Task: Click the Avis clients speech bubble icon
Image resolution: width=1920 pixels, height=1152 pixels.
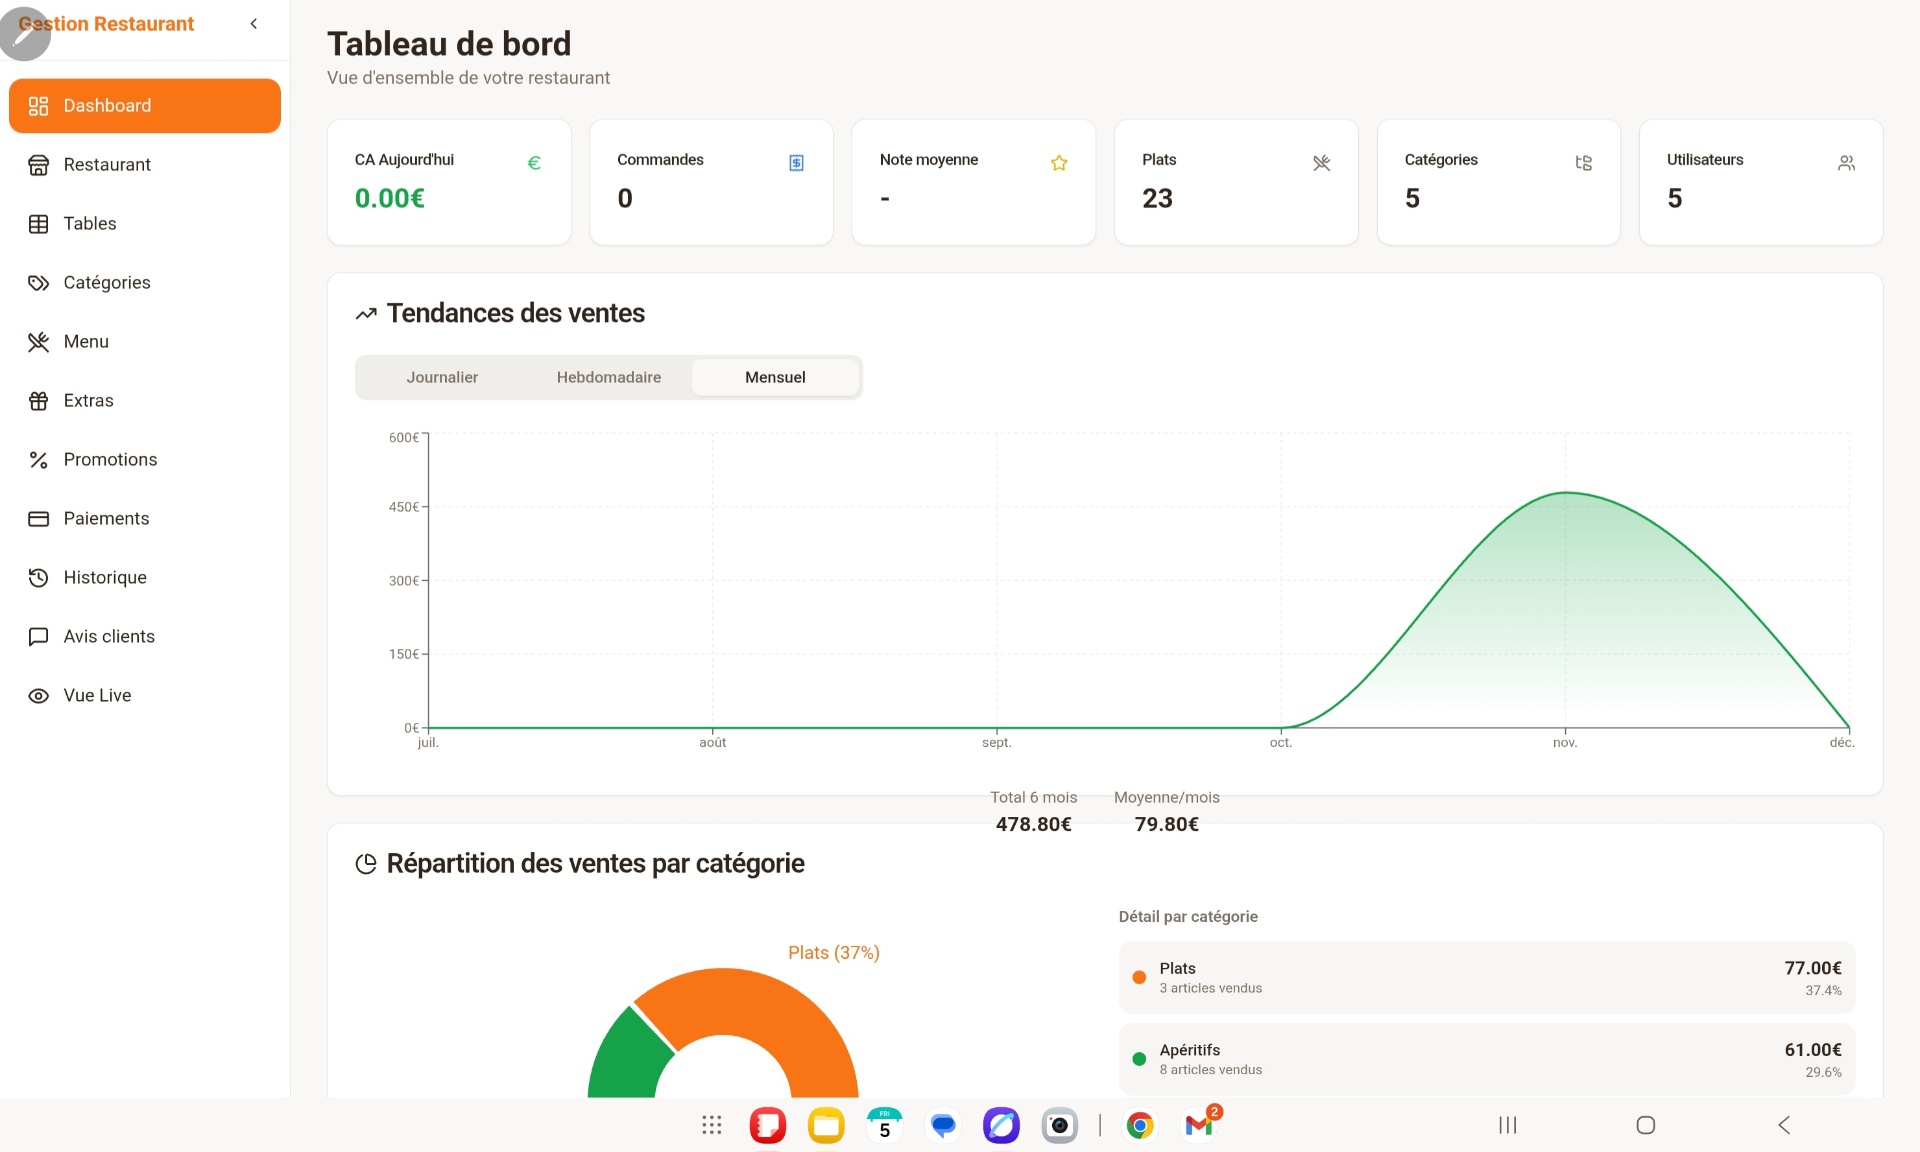Action: (x=39, y=637)
